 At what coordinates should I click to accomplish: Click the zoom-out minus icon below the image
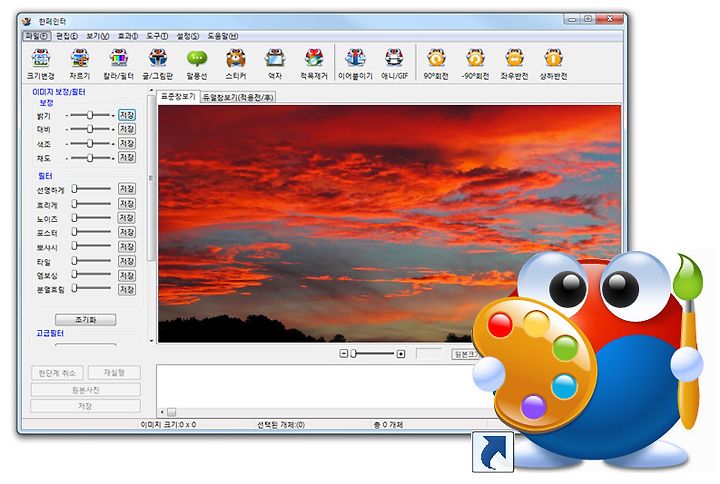(x=343, y=354)
